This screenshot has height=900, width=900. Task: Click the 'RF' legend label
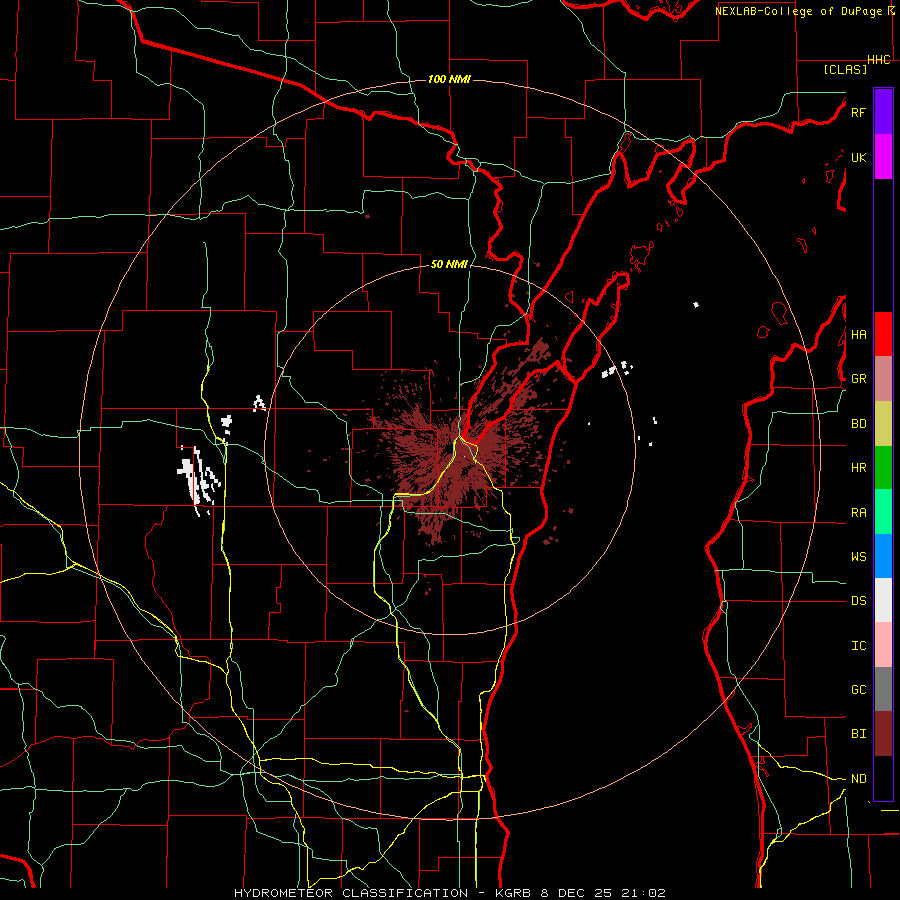click(858, 112)
